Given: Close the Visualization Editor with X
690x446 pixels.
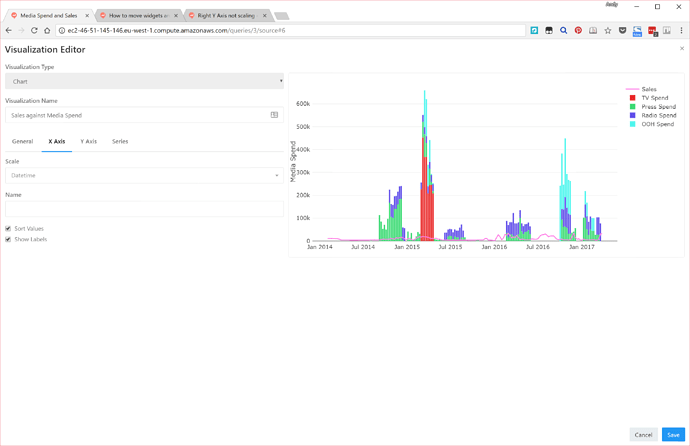Looking at the screenshot, I should point(682,48).
